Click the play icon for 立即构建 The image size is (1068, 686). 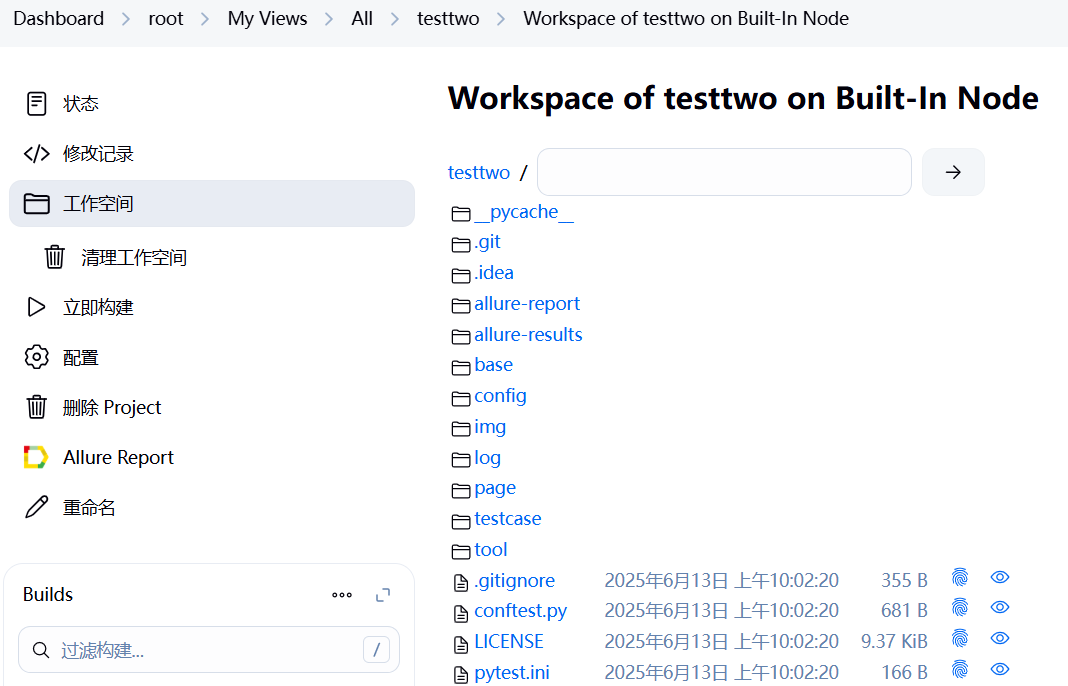click(x=36, y=307)
